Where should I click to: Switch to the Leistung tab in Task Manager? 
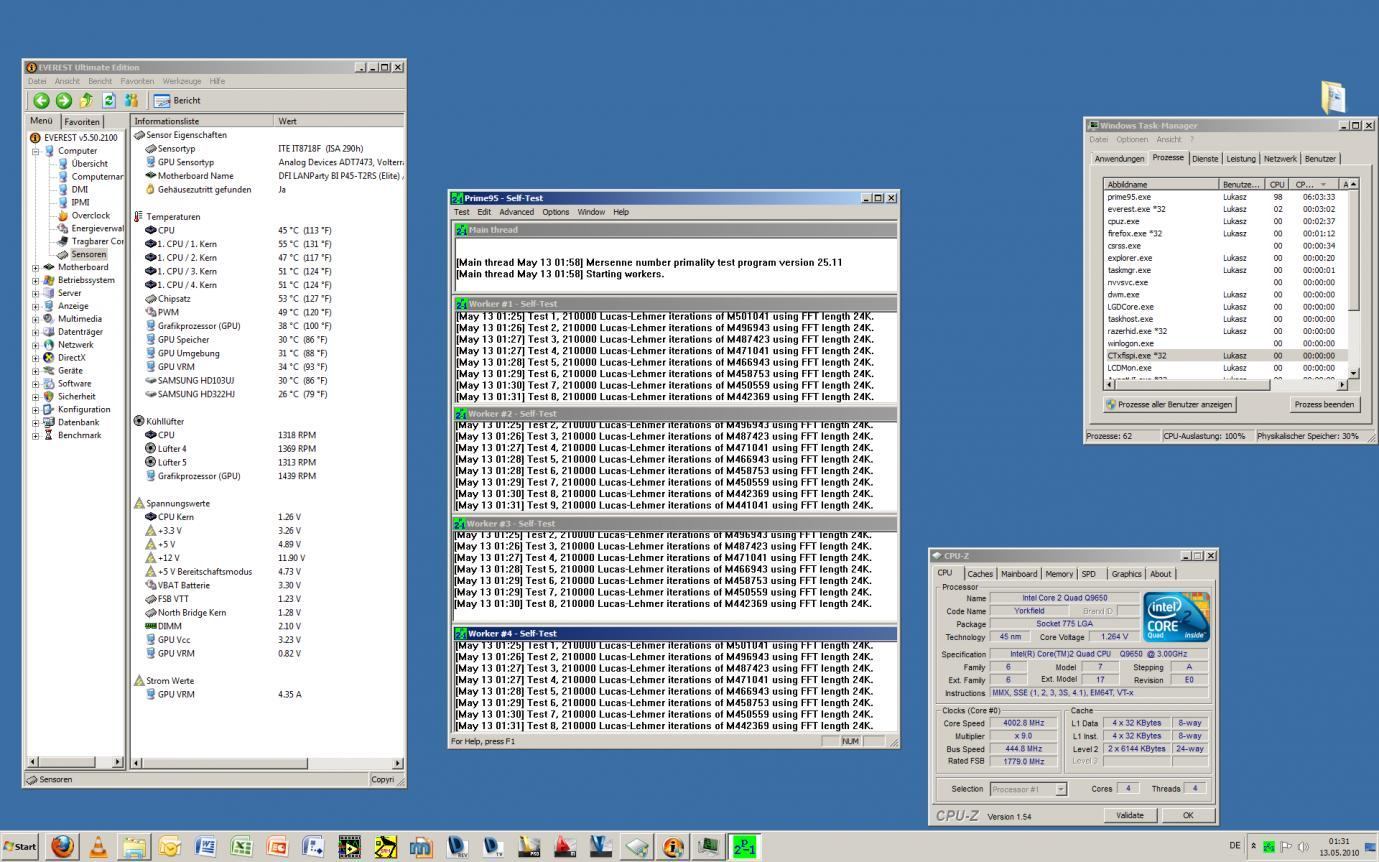(x=1241, y=159)
